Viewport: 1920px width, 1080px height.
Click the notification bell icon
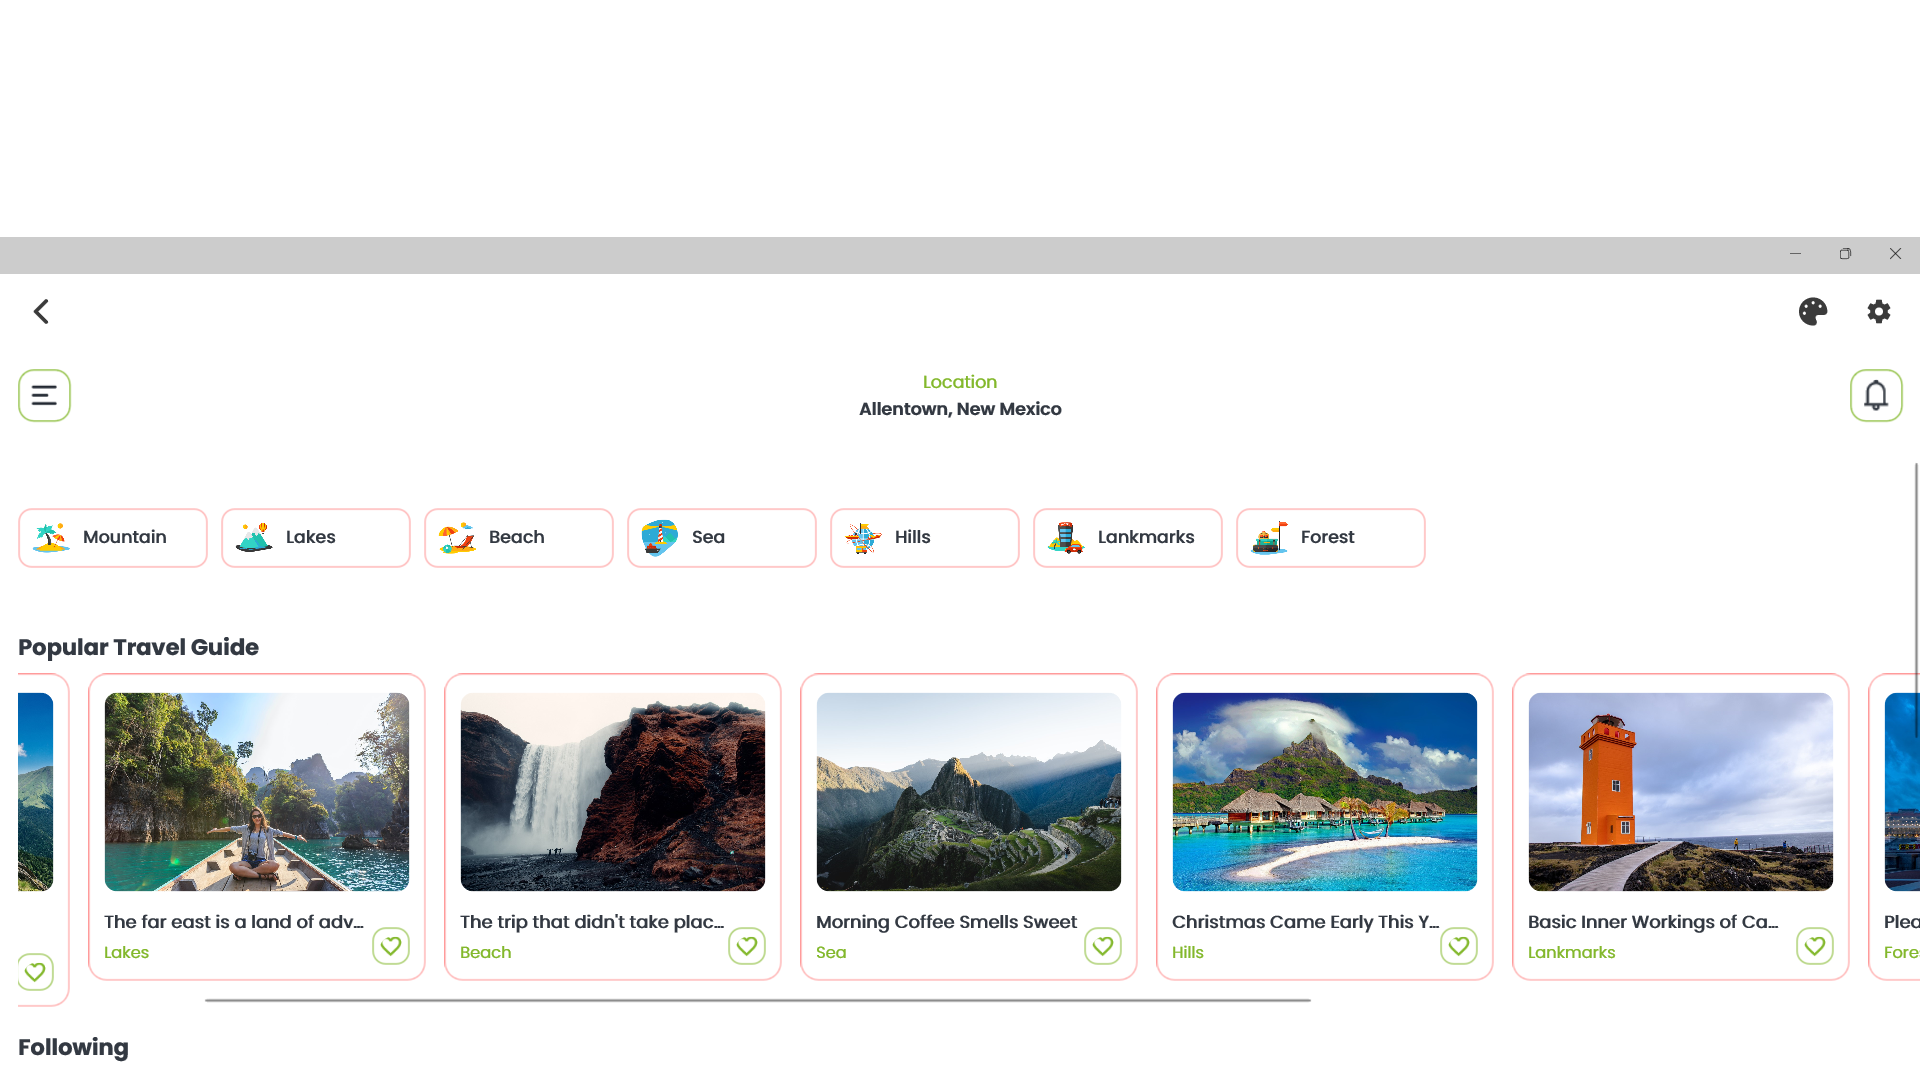(x=1875, y=396)
